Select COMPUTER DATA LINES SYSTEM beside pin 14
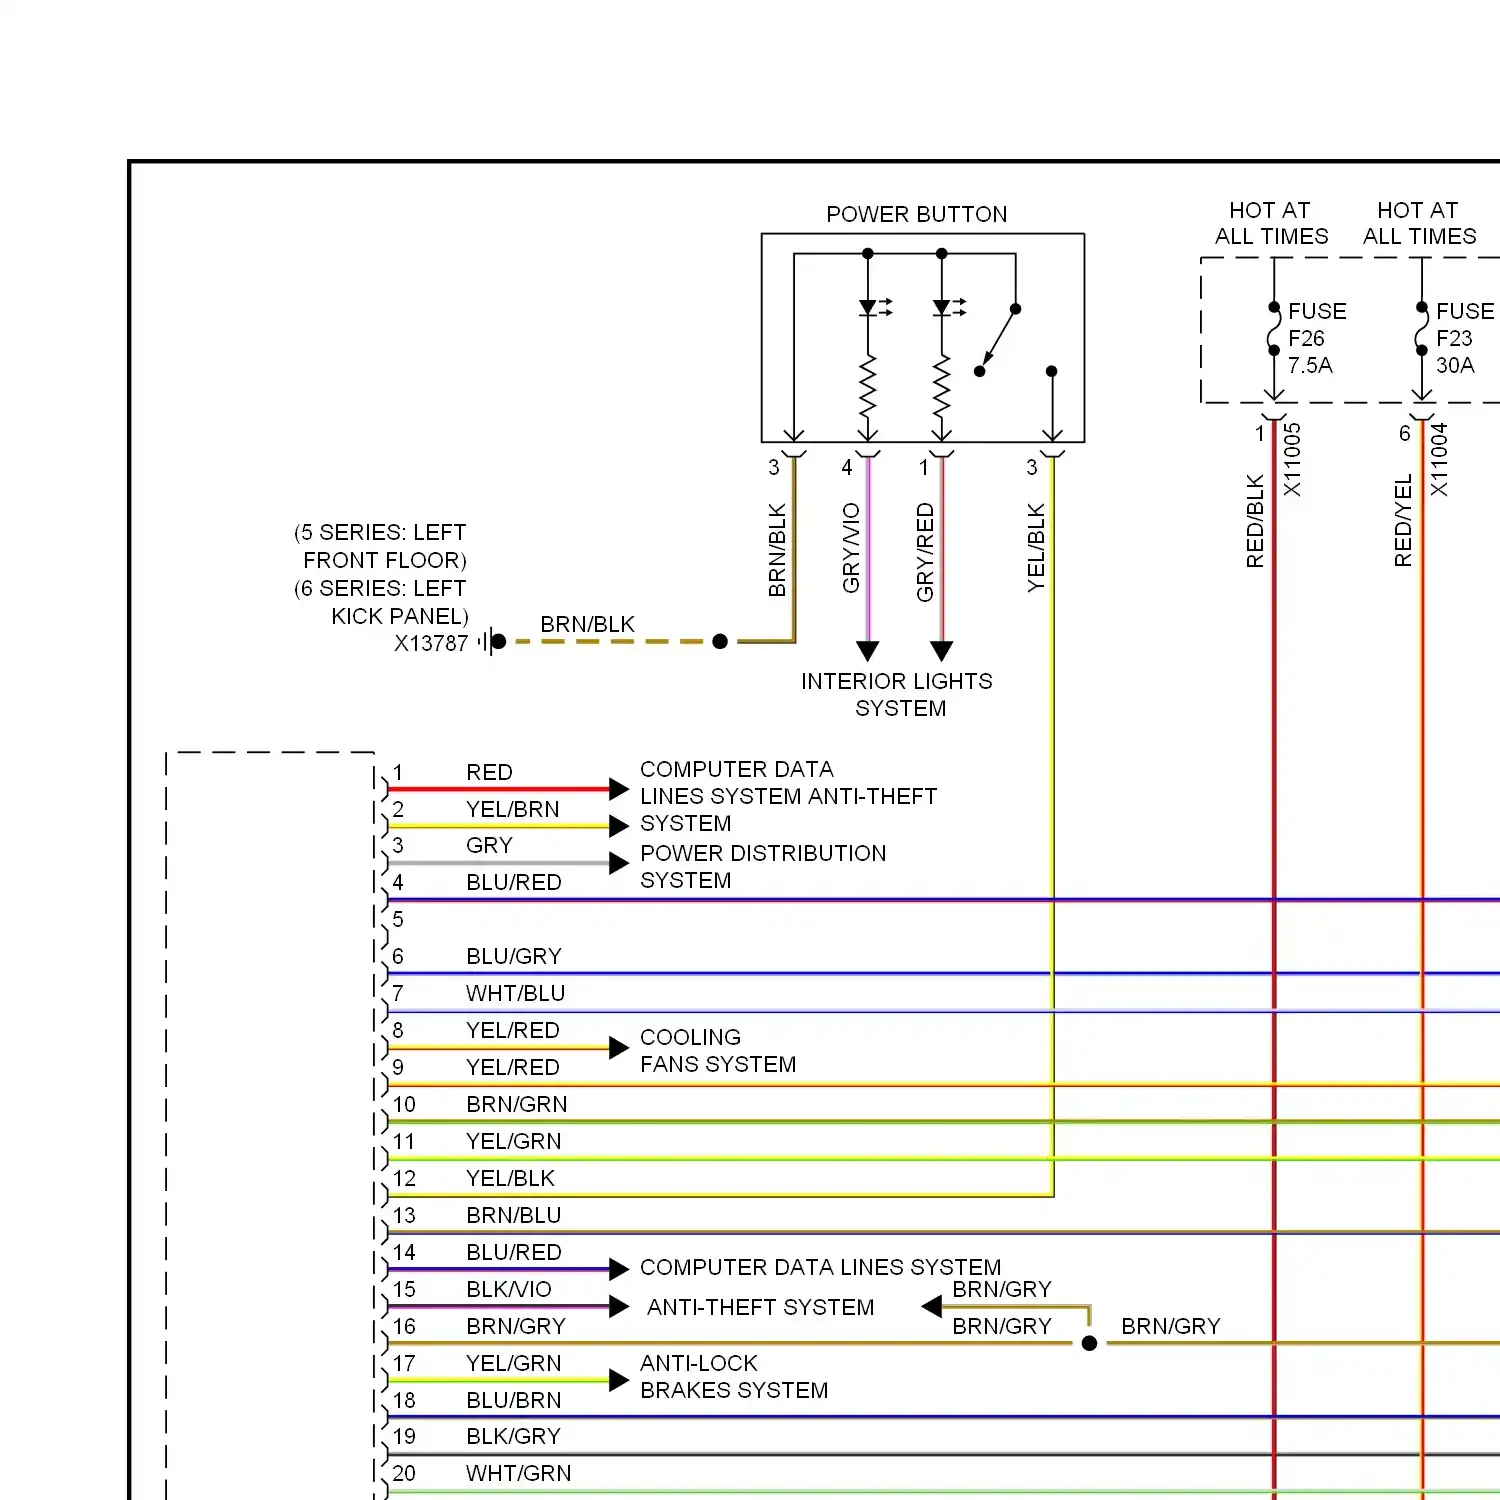 tap(820, 1267)
